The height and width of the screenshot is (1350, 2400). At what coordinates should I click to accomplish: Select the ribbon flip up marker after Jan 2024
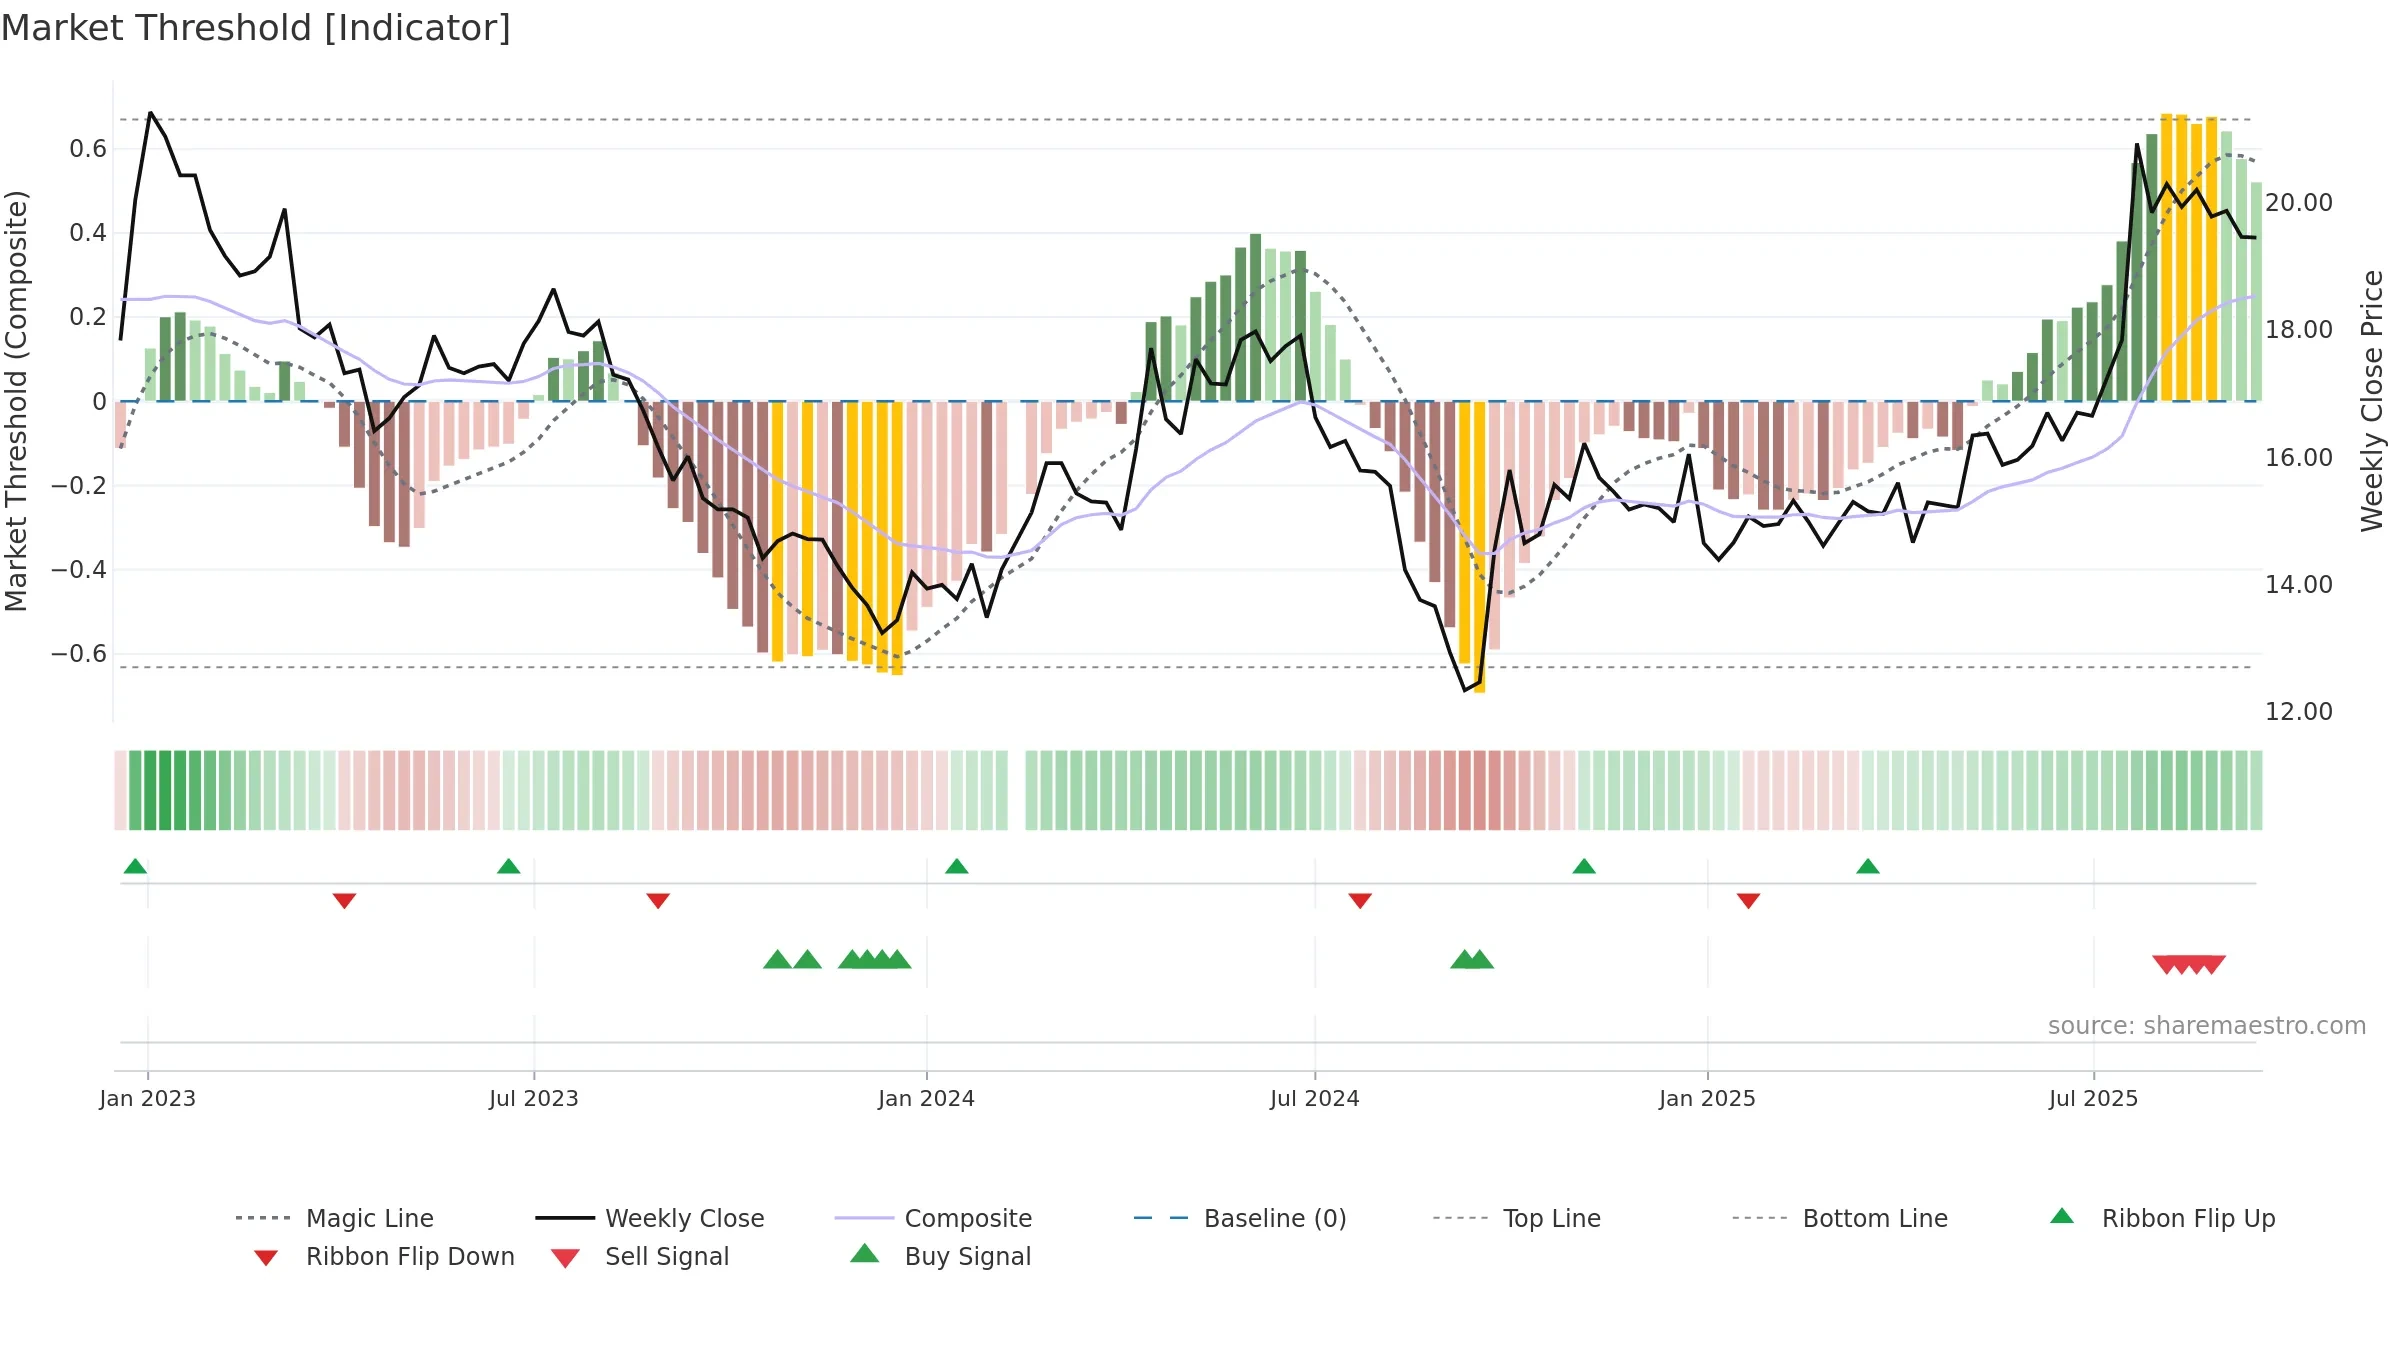956,866
